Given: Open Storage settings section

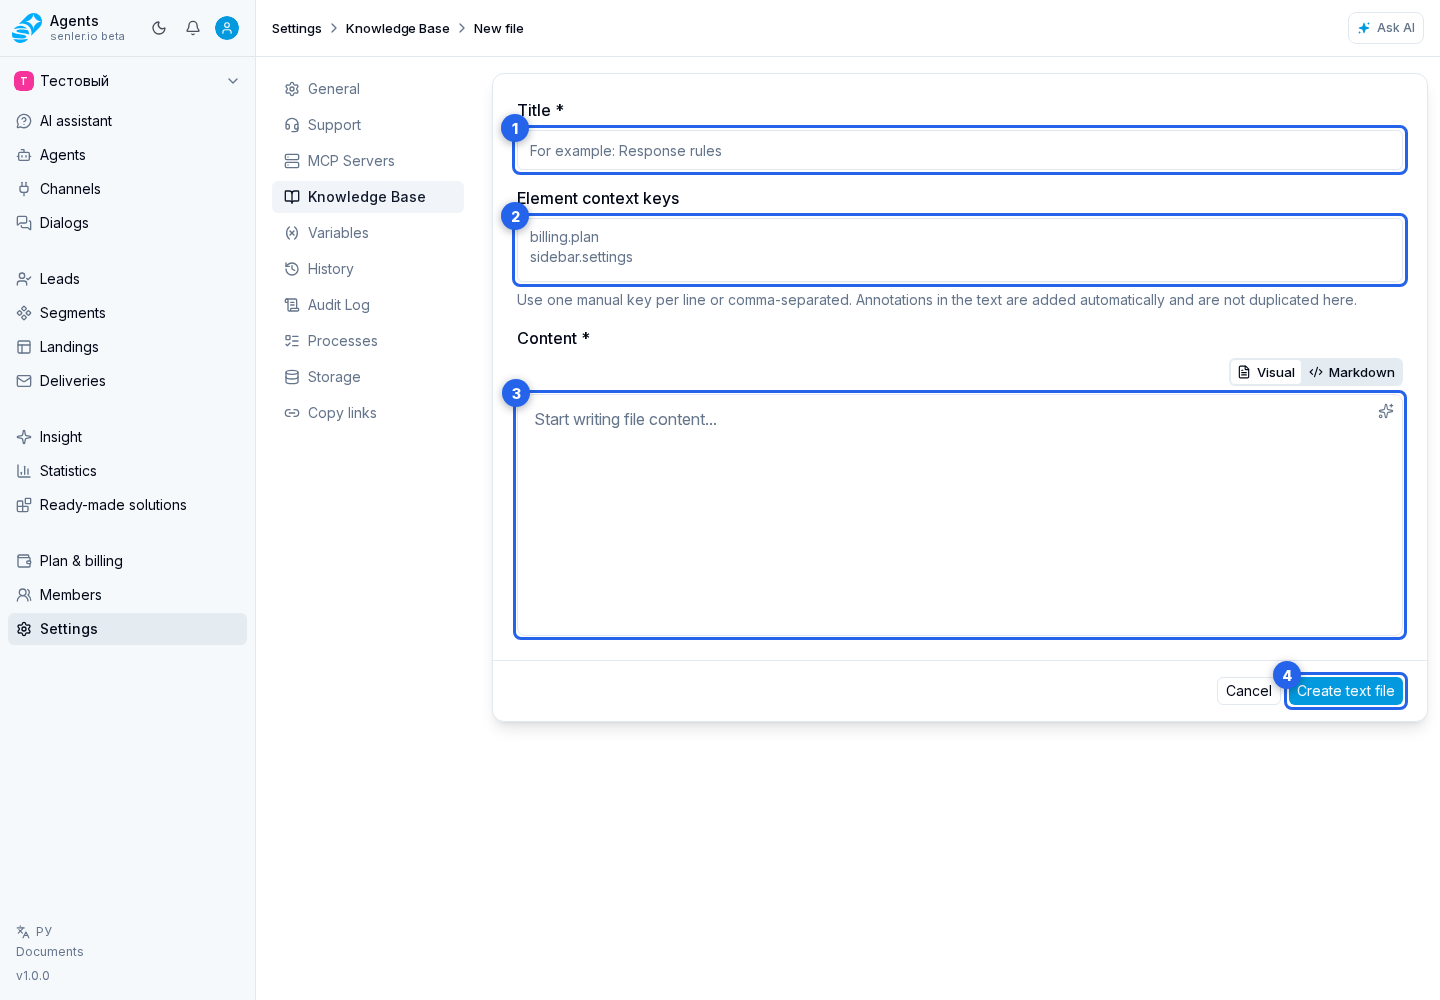Looking at the screenshot, I should (x=368, y=377).
